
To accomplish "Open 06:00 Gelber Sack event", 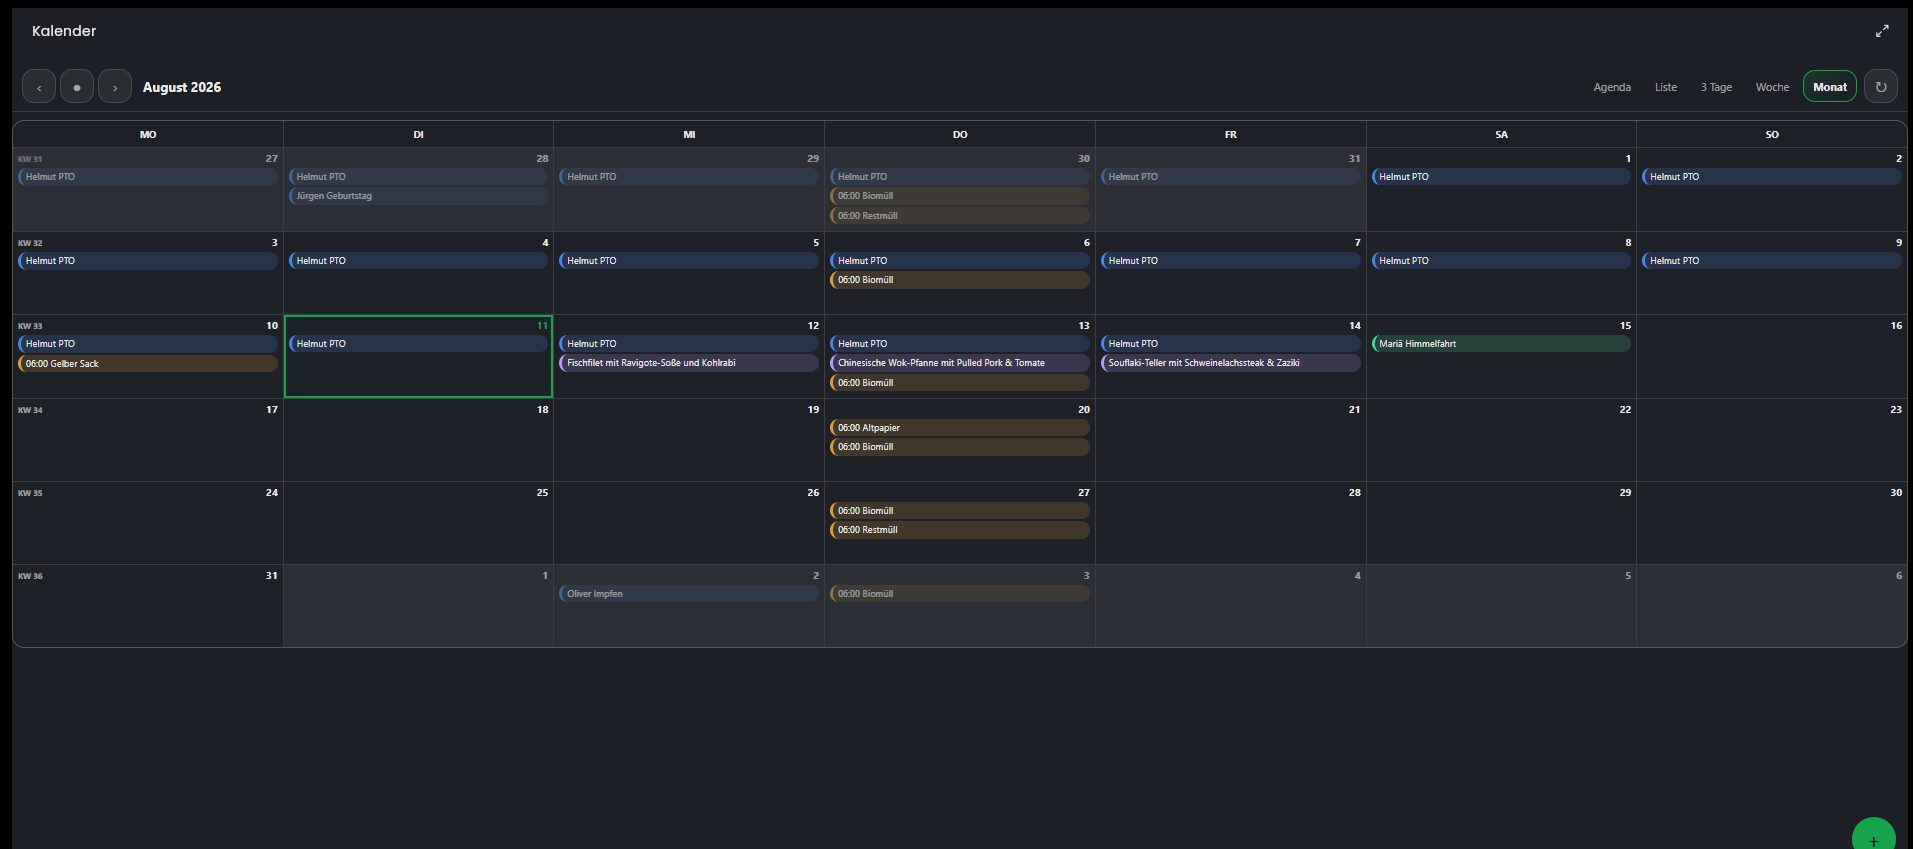I will 148,364.
